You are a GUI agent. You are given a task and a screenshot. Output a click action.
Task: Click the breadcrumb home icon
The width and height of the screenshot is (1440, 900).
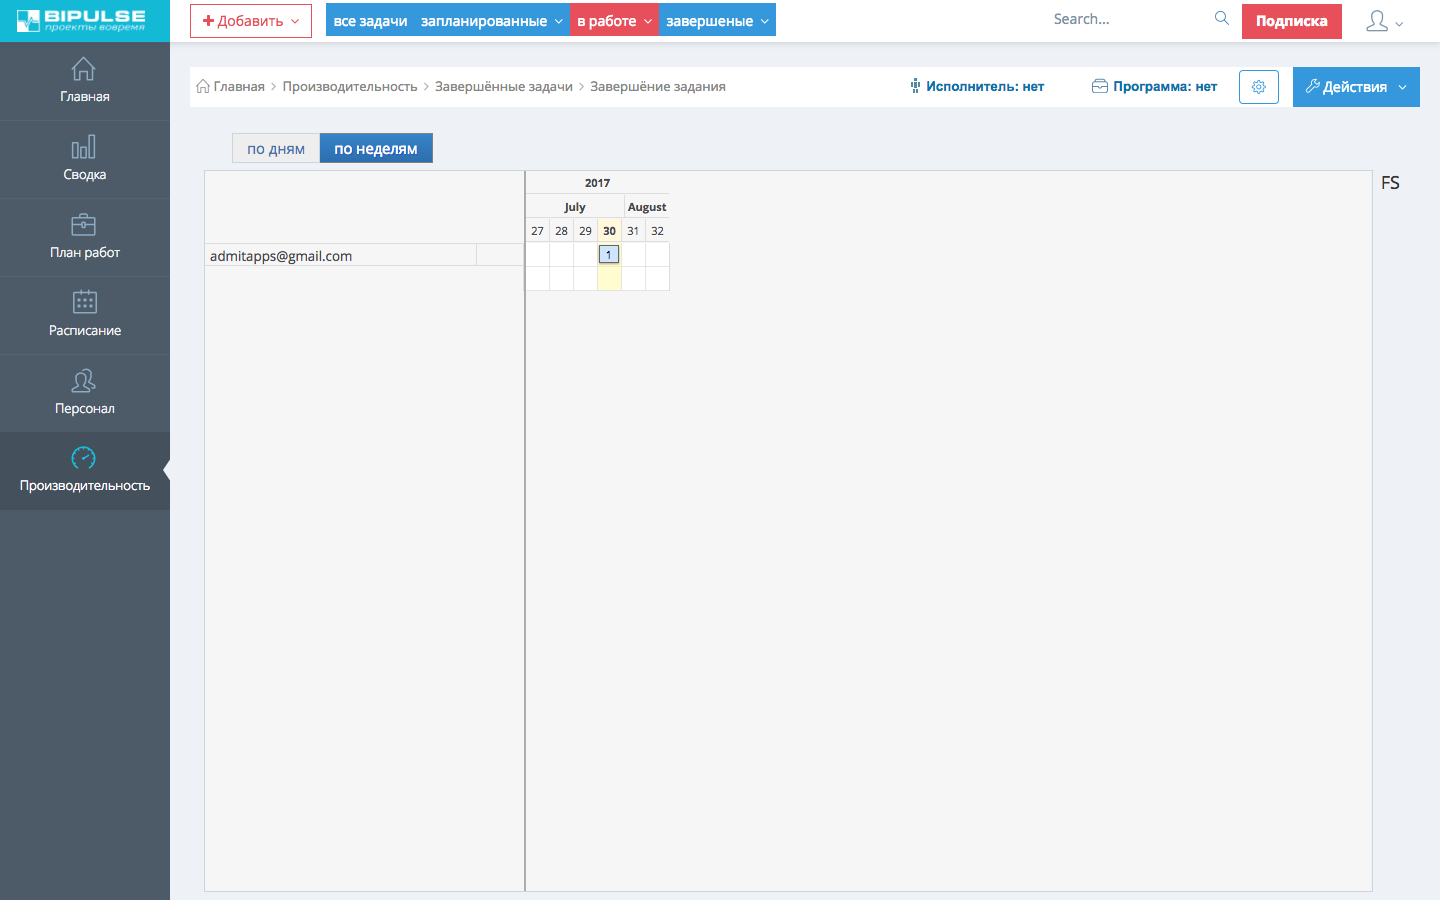[203, 86]
